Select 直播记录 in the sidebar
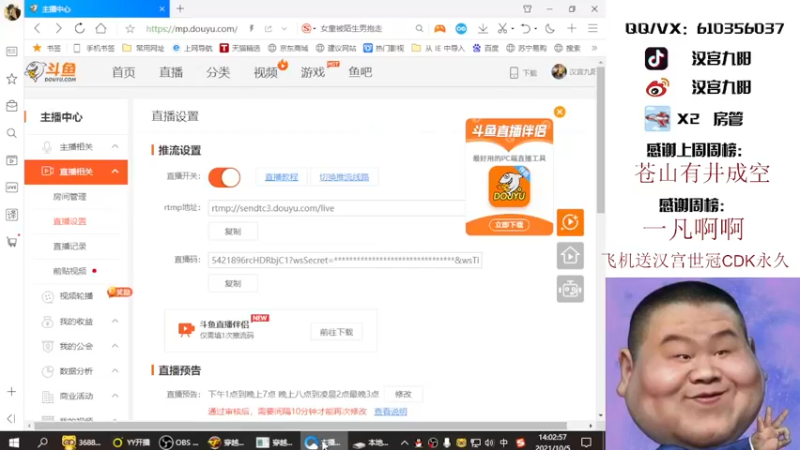The width and height of the screenshot is (800, 450). pyautogui.click(x=70, y=246)
